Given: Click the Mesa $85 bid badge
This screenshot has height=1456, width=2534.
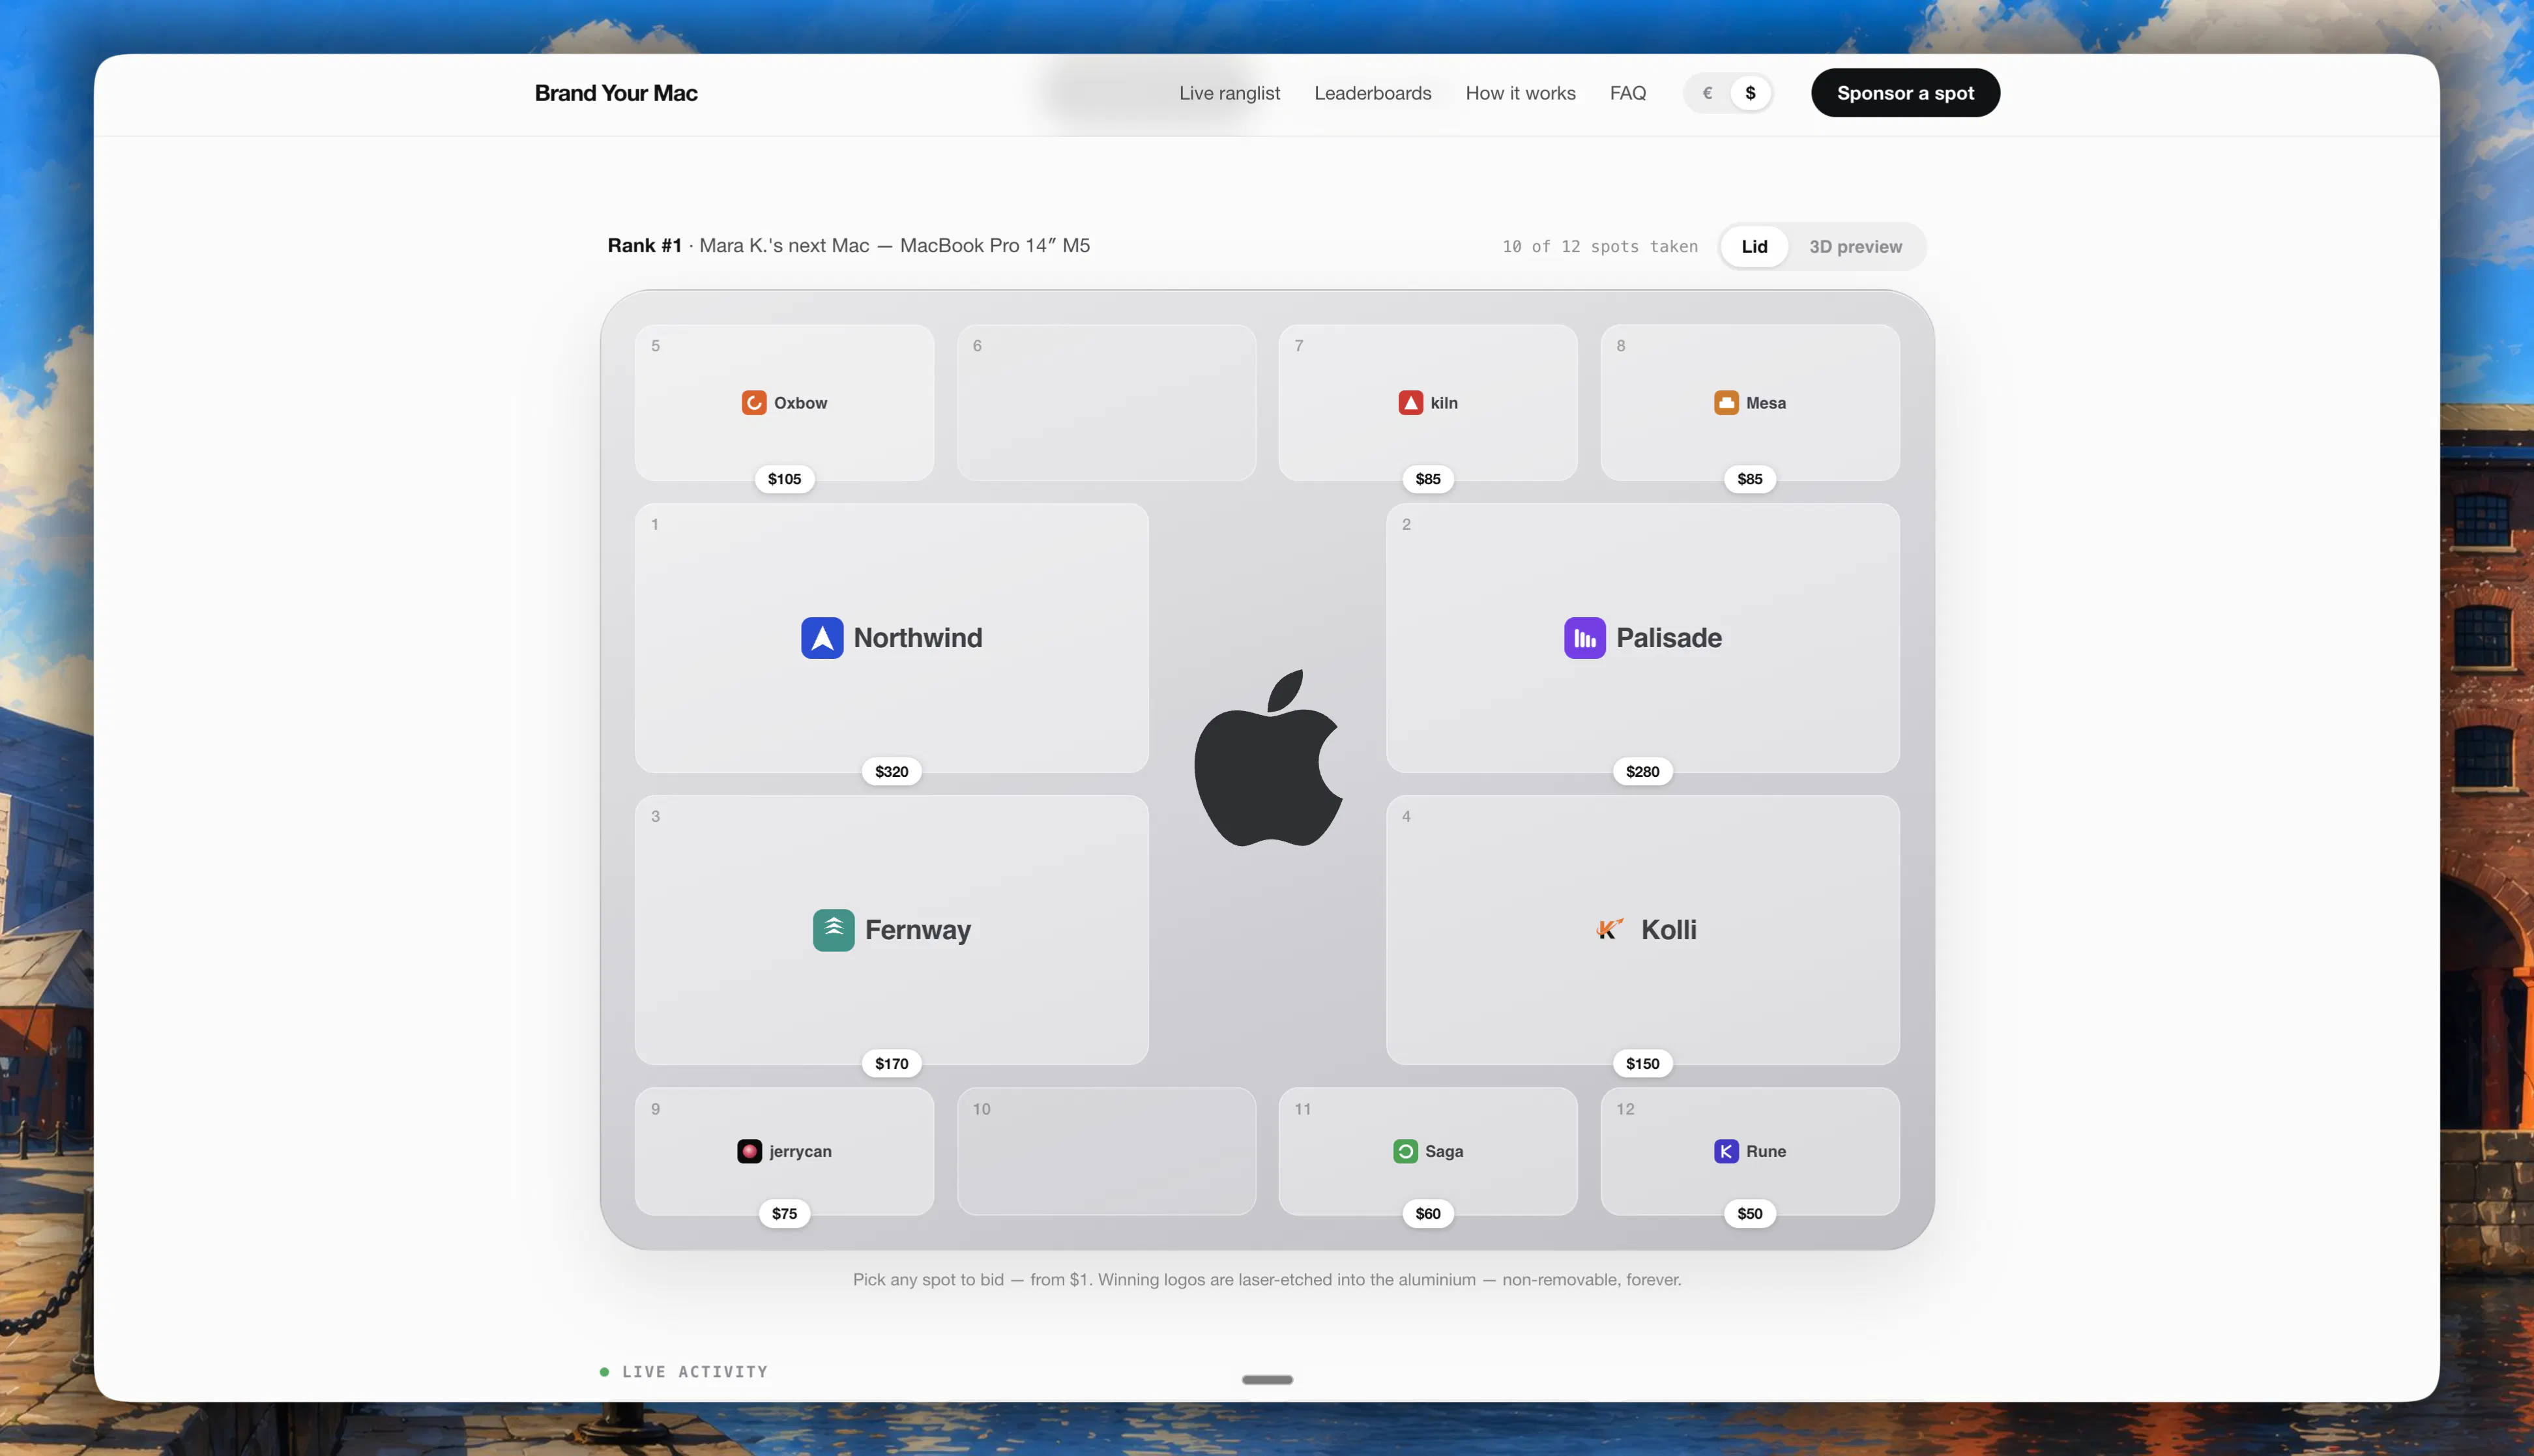Looking at the screenshot, I should tap(1749, 479).
